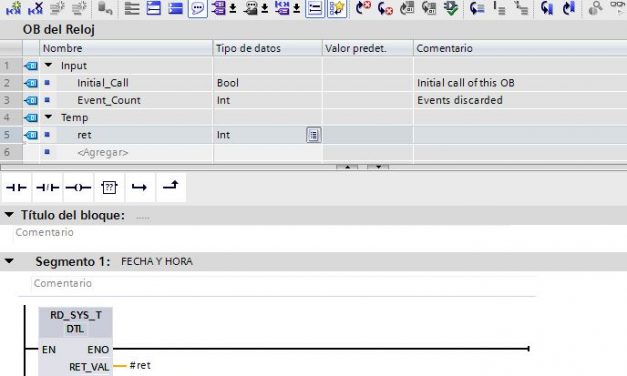Collapse the Input section in interface table

(48, 65)
